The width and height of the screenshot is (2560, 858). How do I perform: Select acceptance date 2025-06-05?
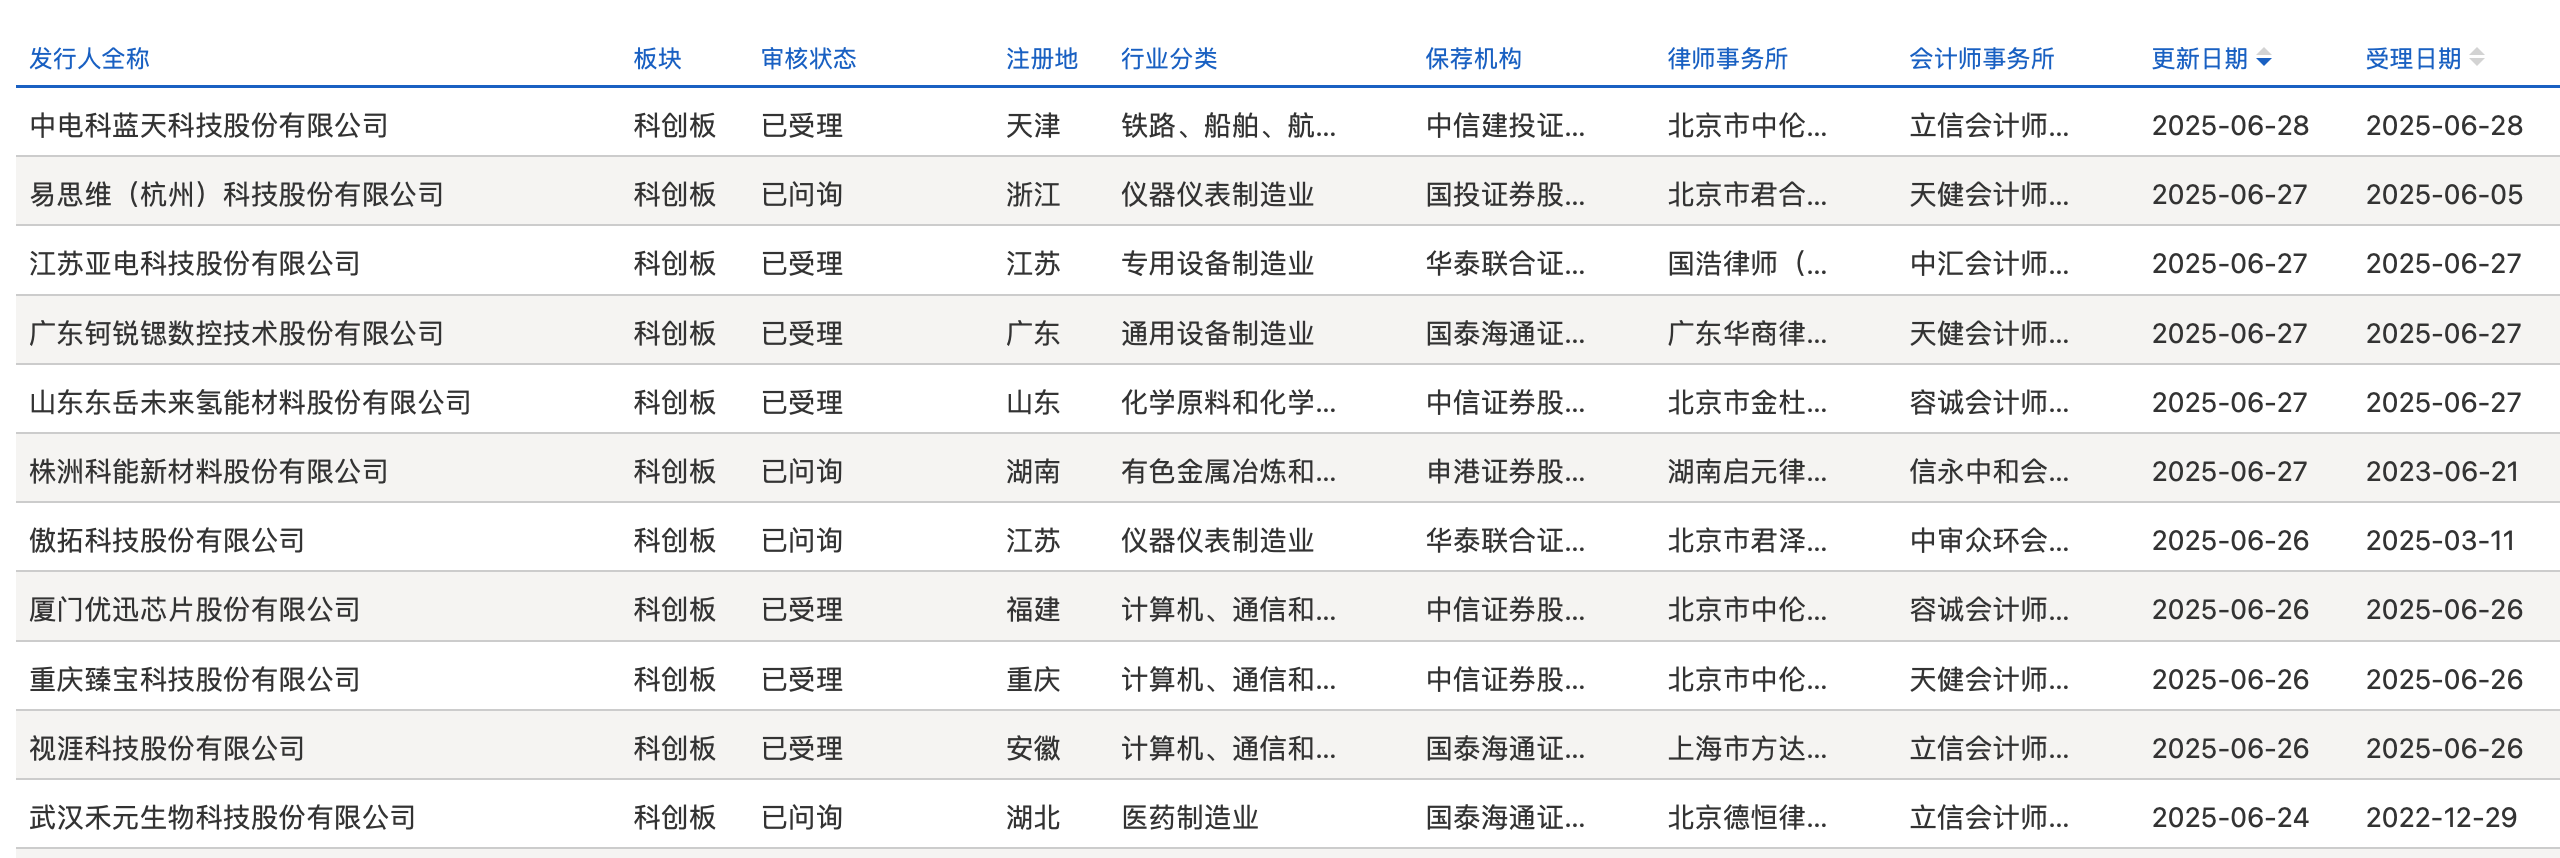click(x=2444, y=195)
